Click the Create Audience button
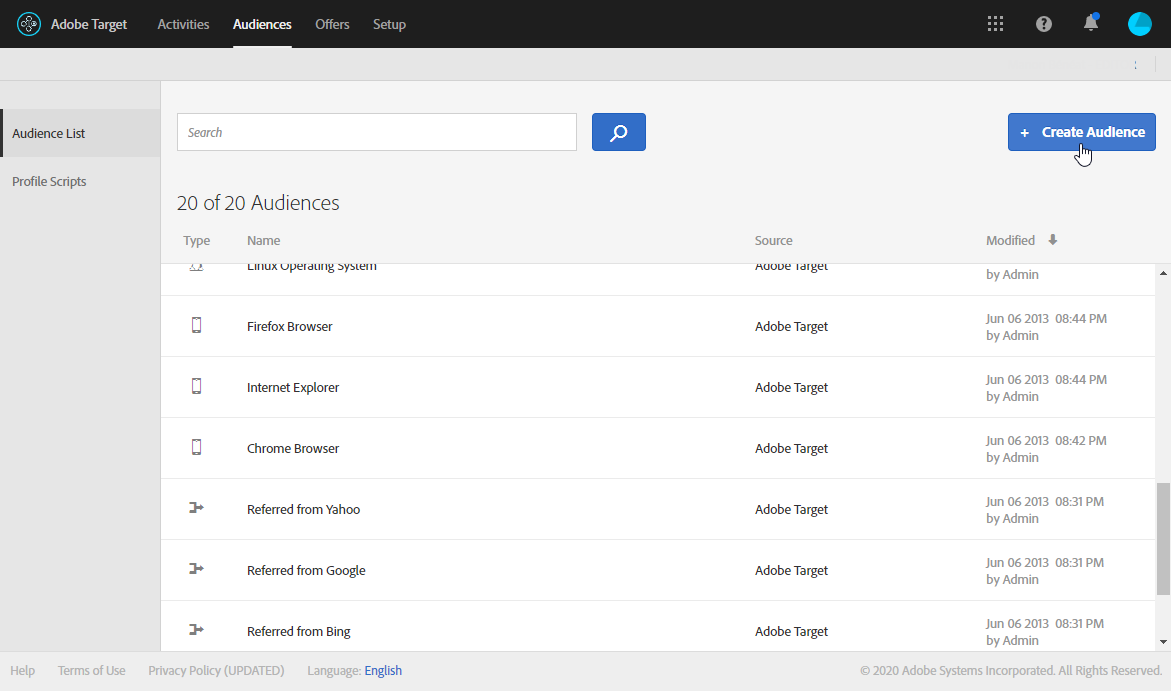1171x691 pixels. pyautogui.click(x=1081, y=132)
